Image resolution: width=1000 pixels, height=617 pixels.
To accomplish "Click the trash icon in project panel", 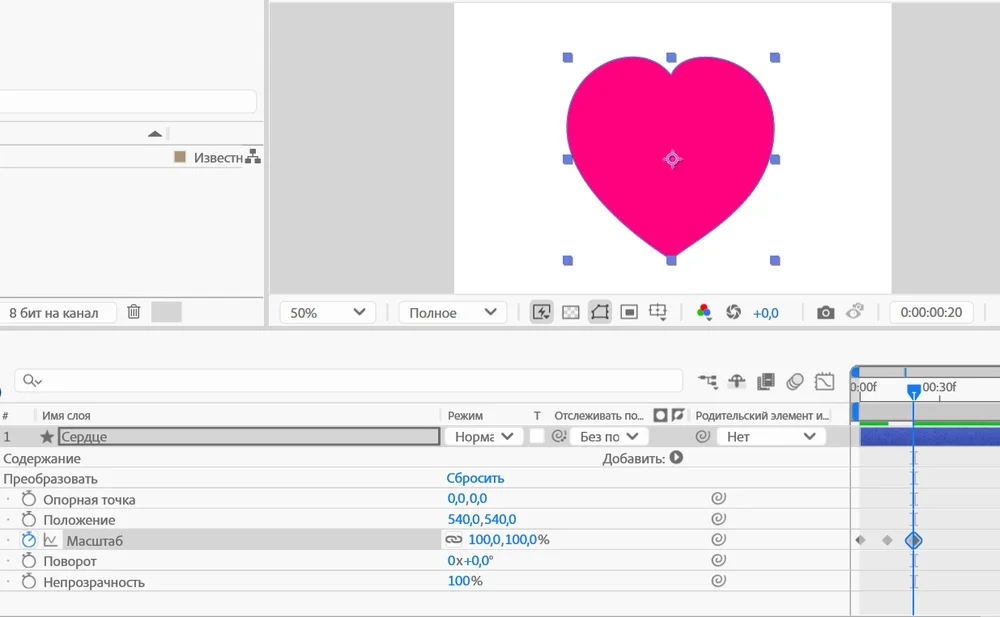I will [x=134, y=312].
